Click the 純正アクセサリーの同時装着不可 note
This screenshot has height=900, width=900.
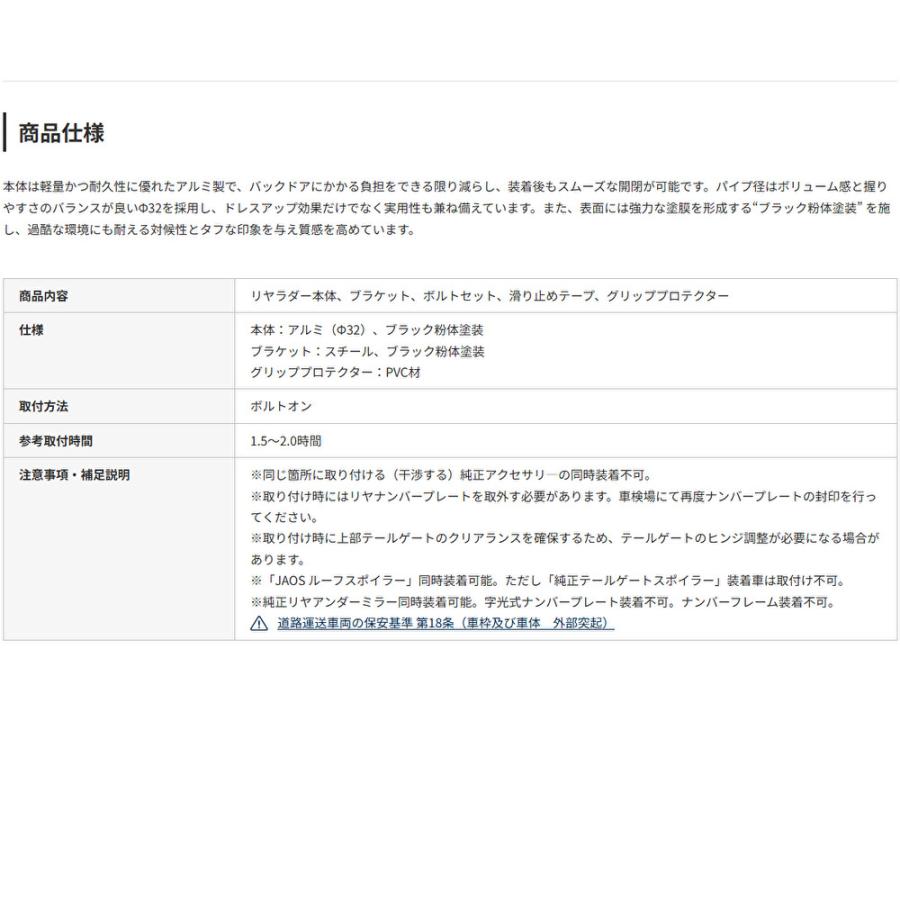tap(451, 475)
